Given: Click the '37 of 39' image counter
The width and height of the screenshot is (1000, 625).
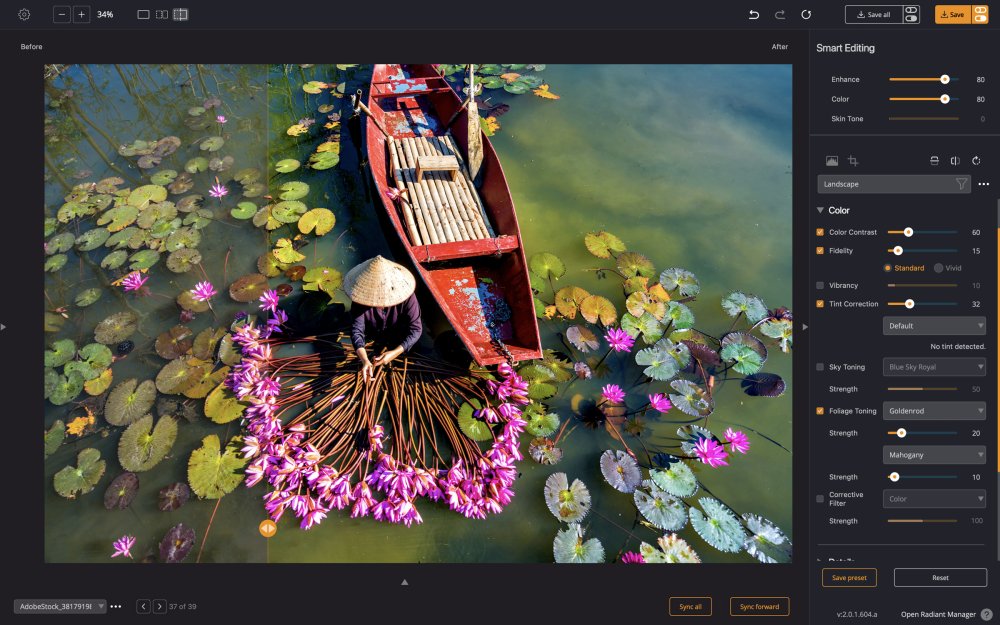Looking at the screenshot, I should (x=182, y=607).
